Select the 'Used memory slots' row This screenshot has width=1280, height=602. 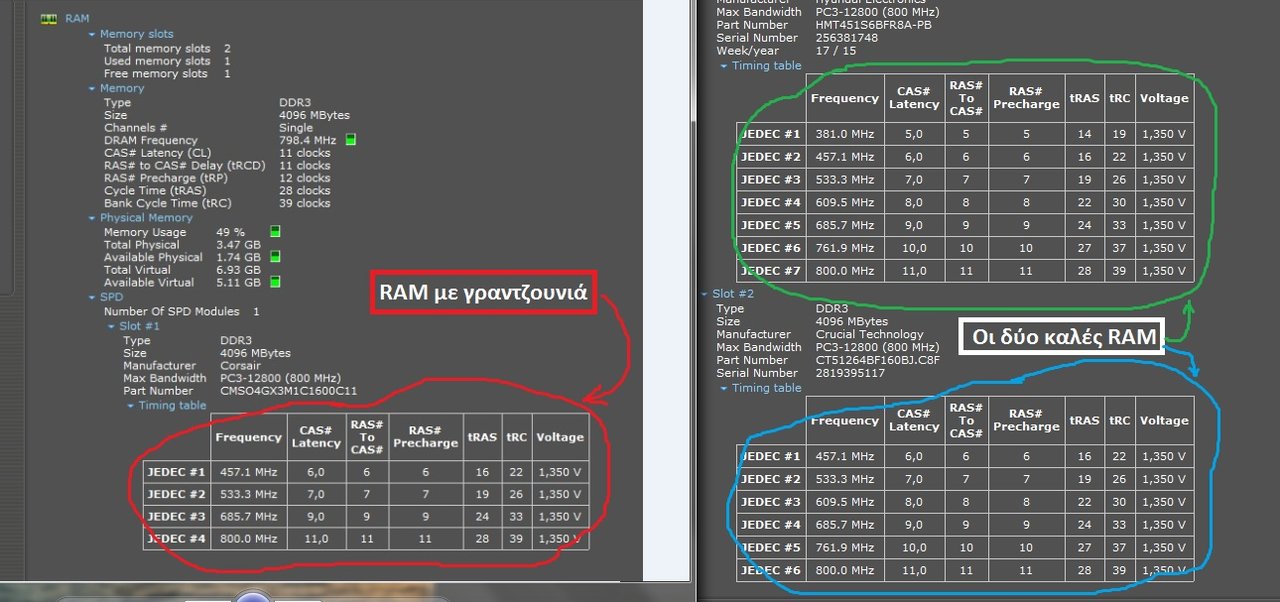[167, 61]
